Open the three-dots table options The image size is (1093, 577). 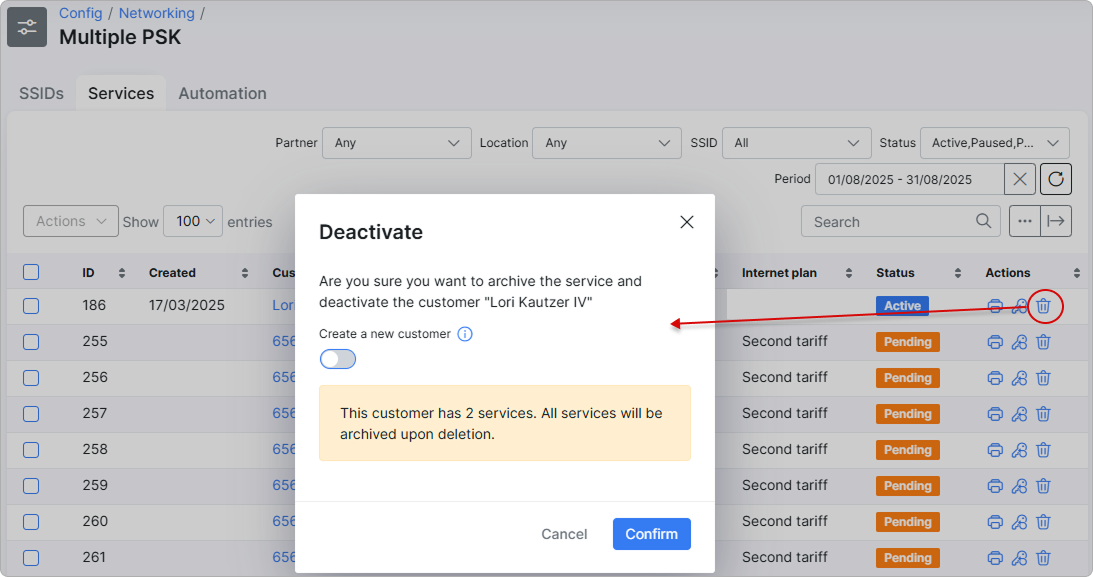pyautogui.click(x=1024, y=222)
